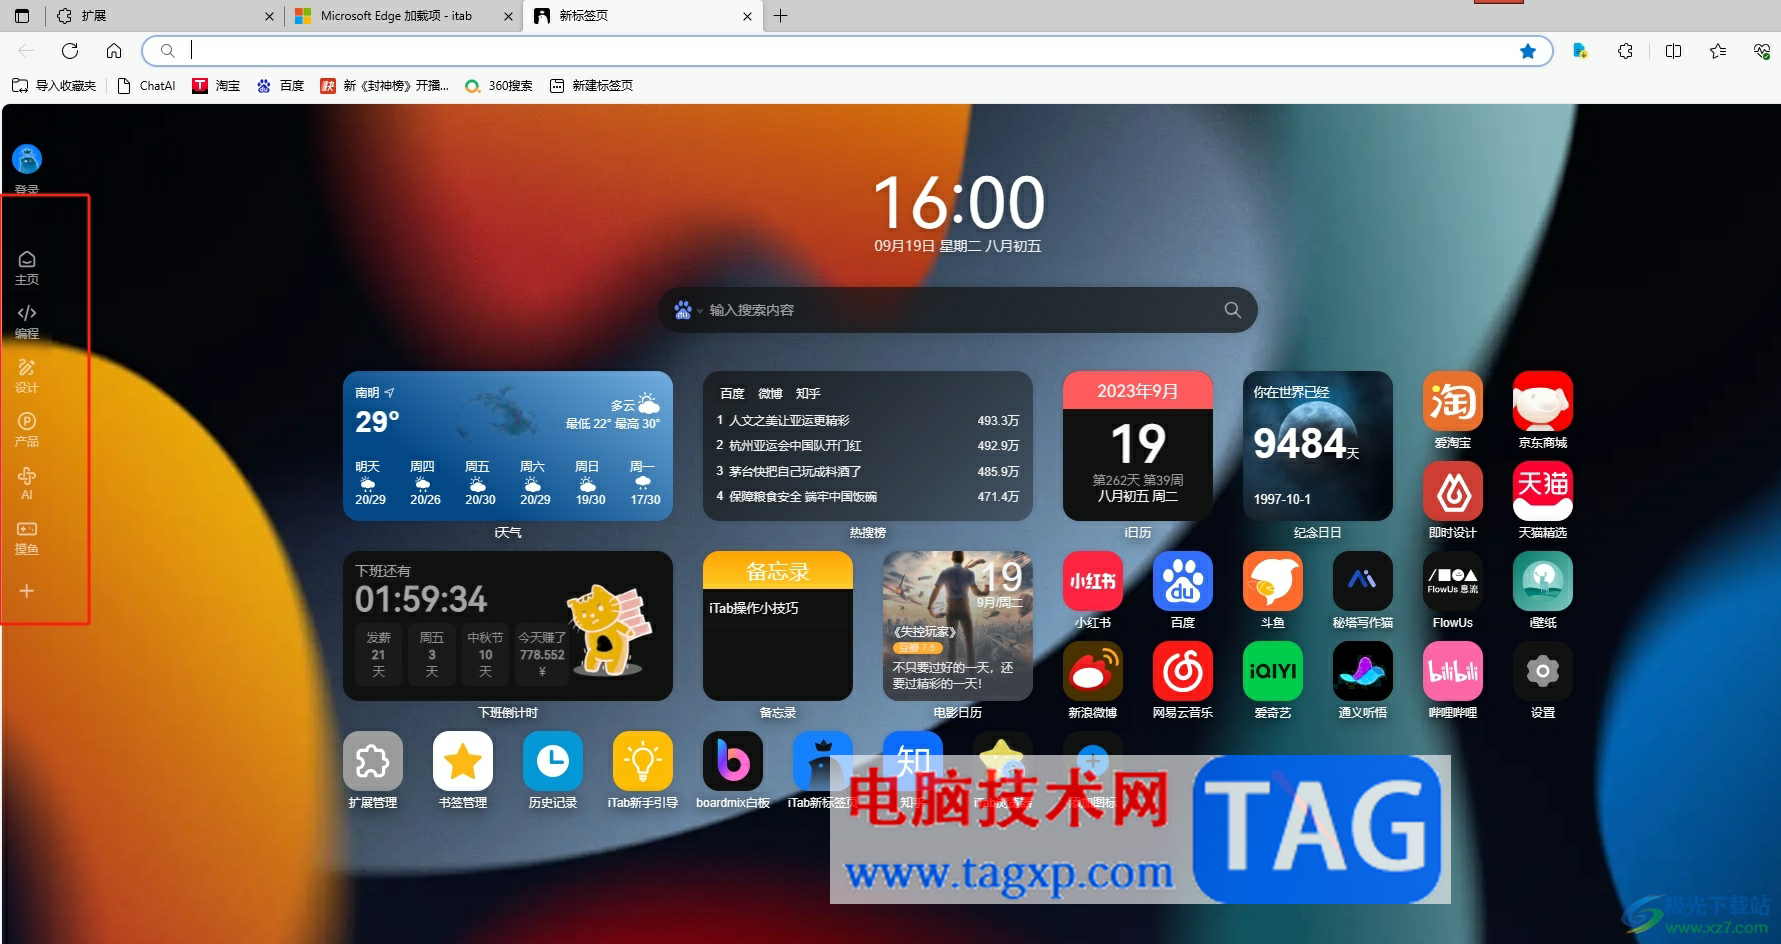Switch to the 编程 sidebar category
The height and width of the screenshot is (944, 1781).
(27, 322)
